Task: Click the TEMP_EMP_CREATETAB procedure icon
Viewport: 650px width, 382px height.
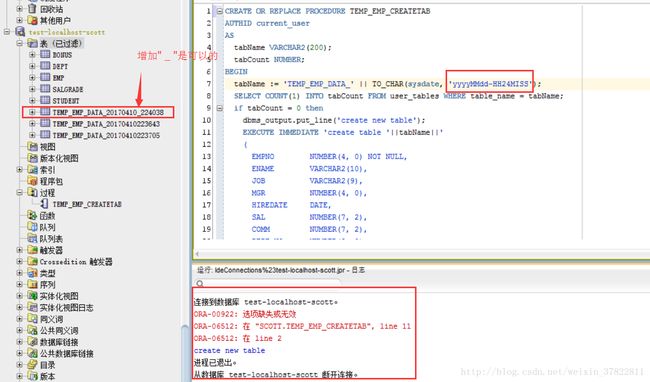Action: click(44, 204)
